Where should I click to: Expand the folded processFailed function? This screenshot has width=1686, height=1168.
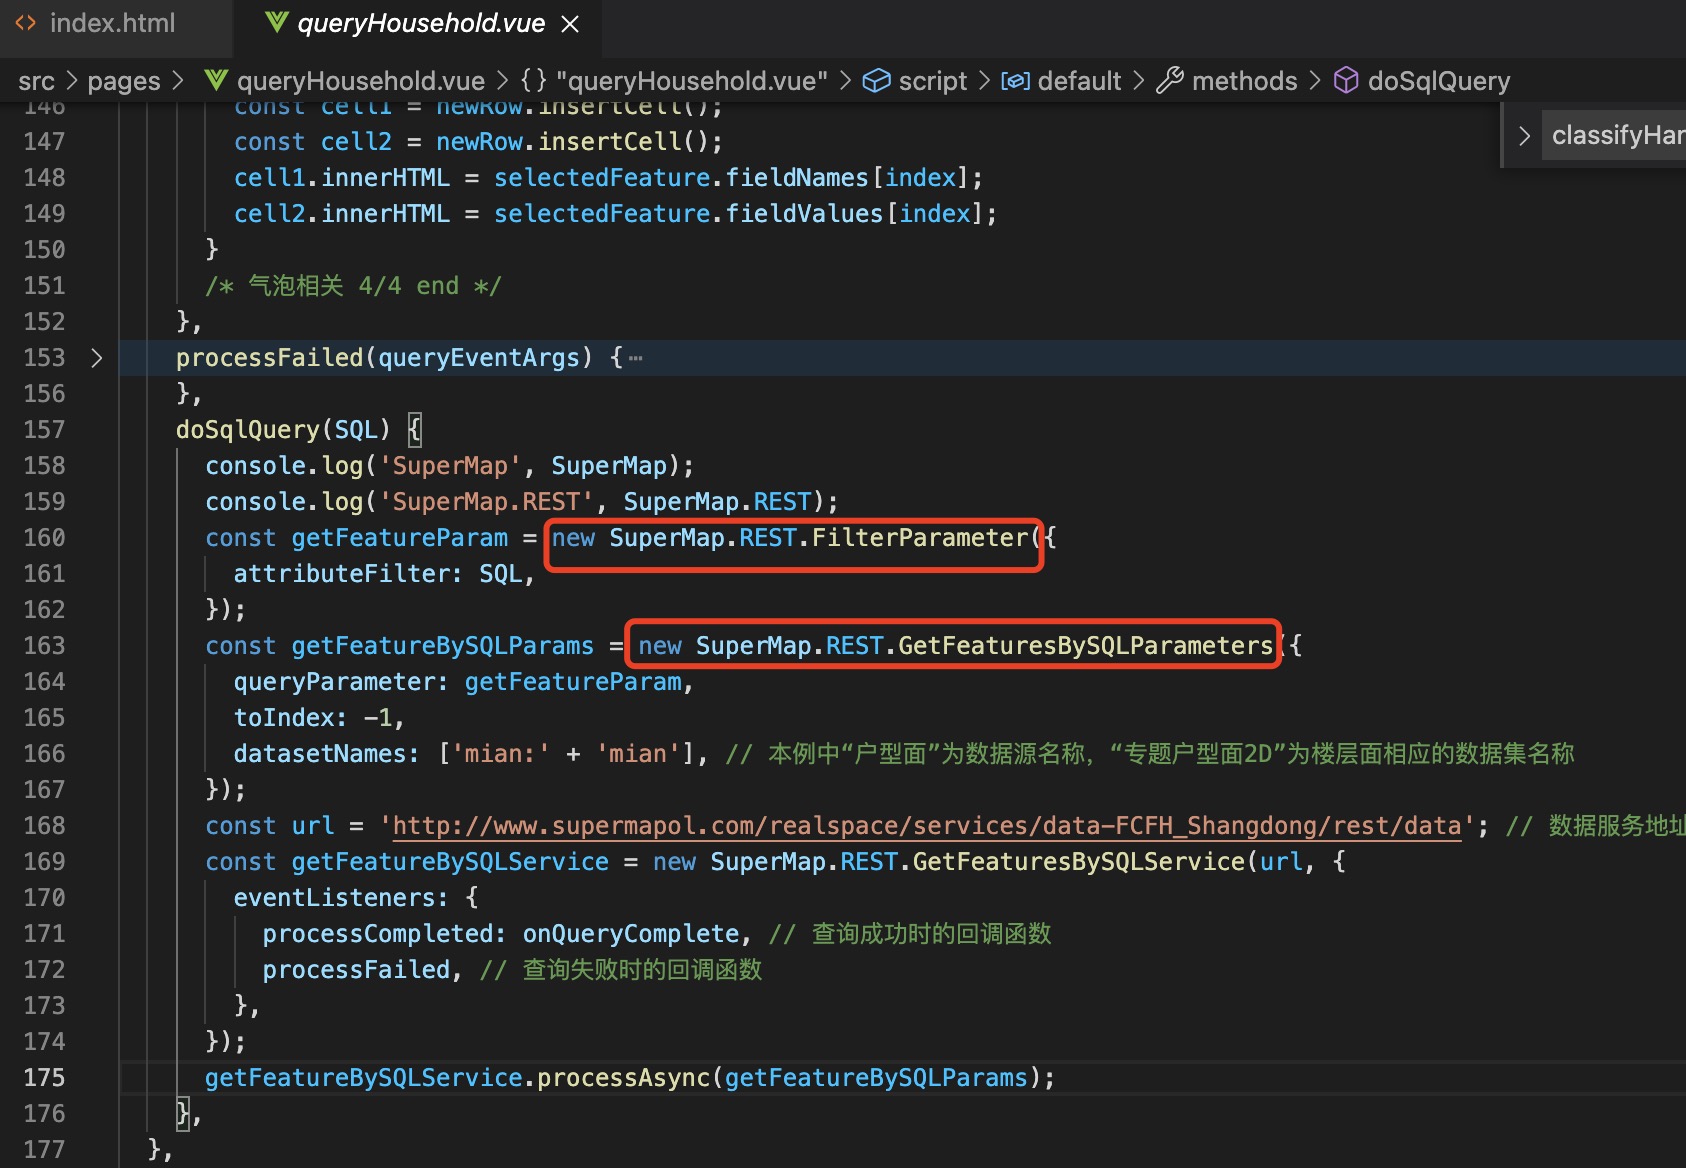(96, 357)
